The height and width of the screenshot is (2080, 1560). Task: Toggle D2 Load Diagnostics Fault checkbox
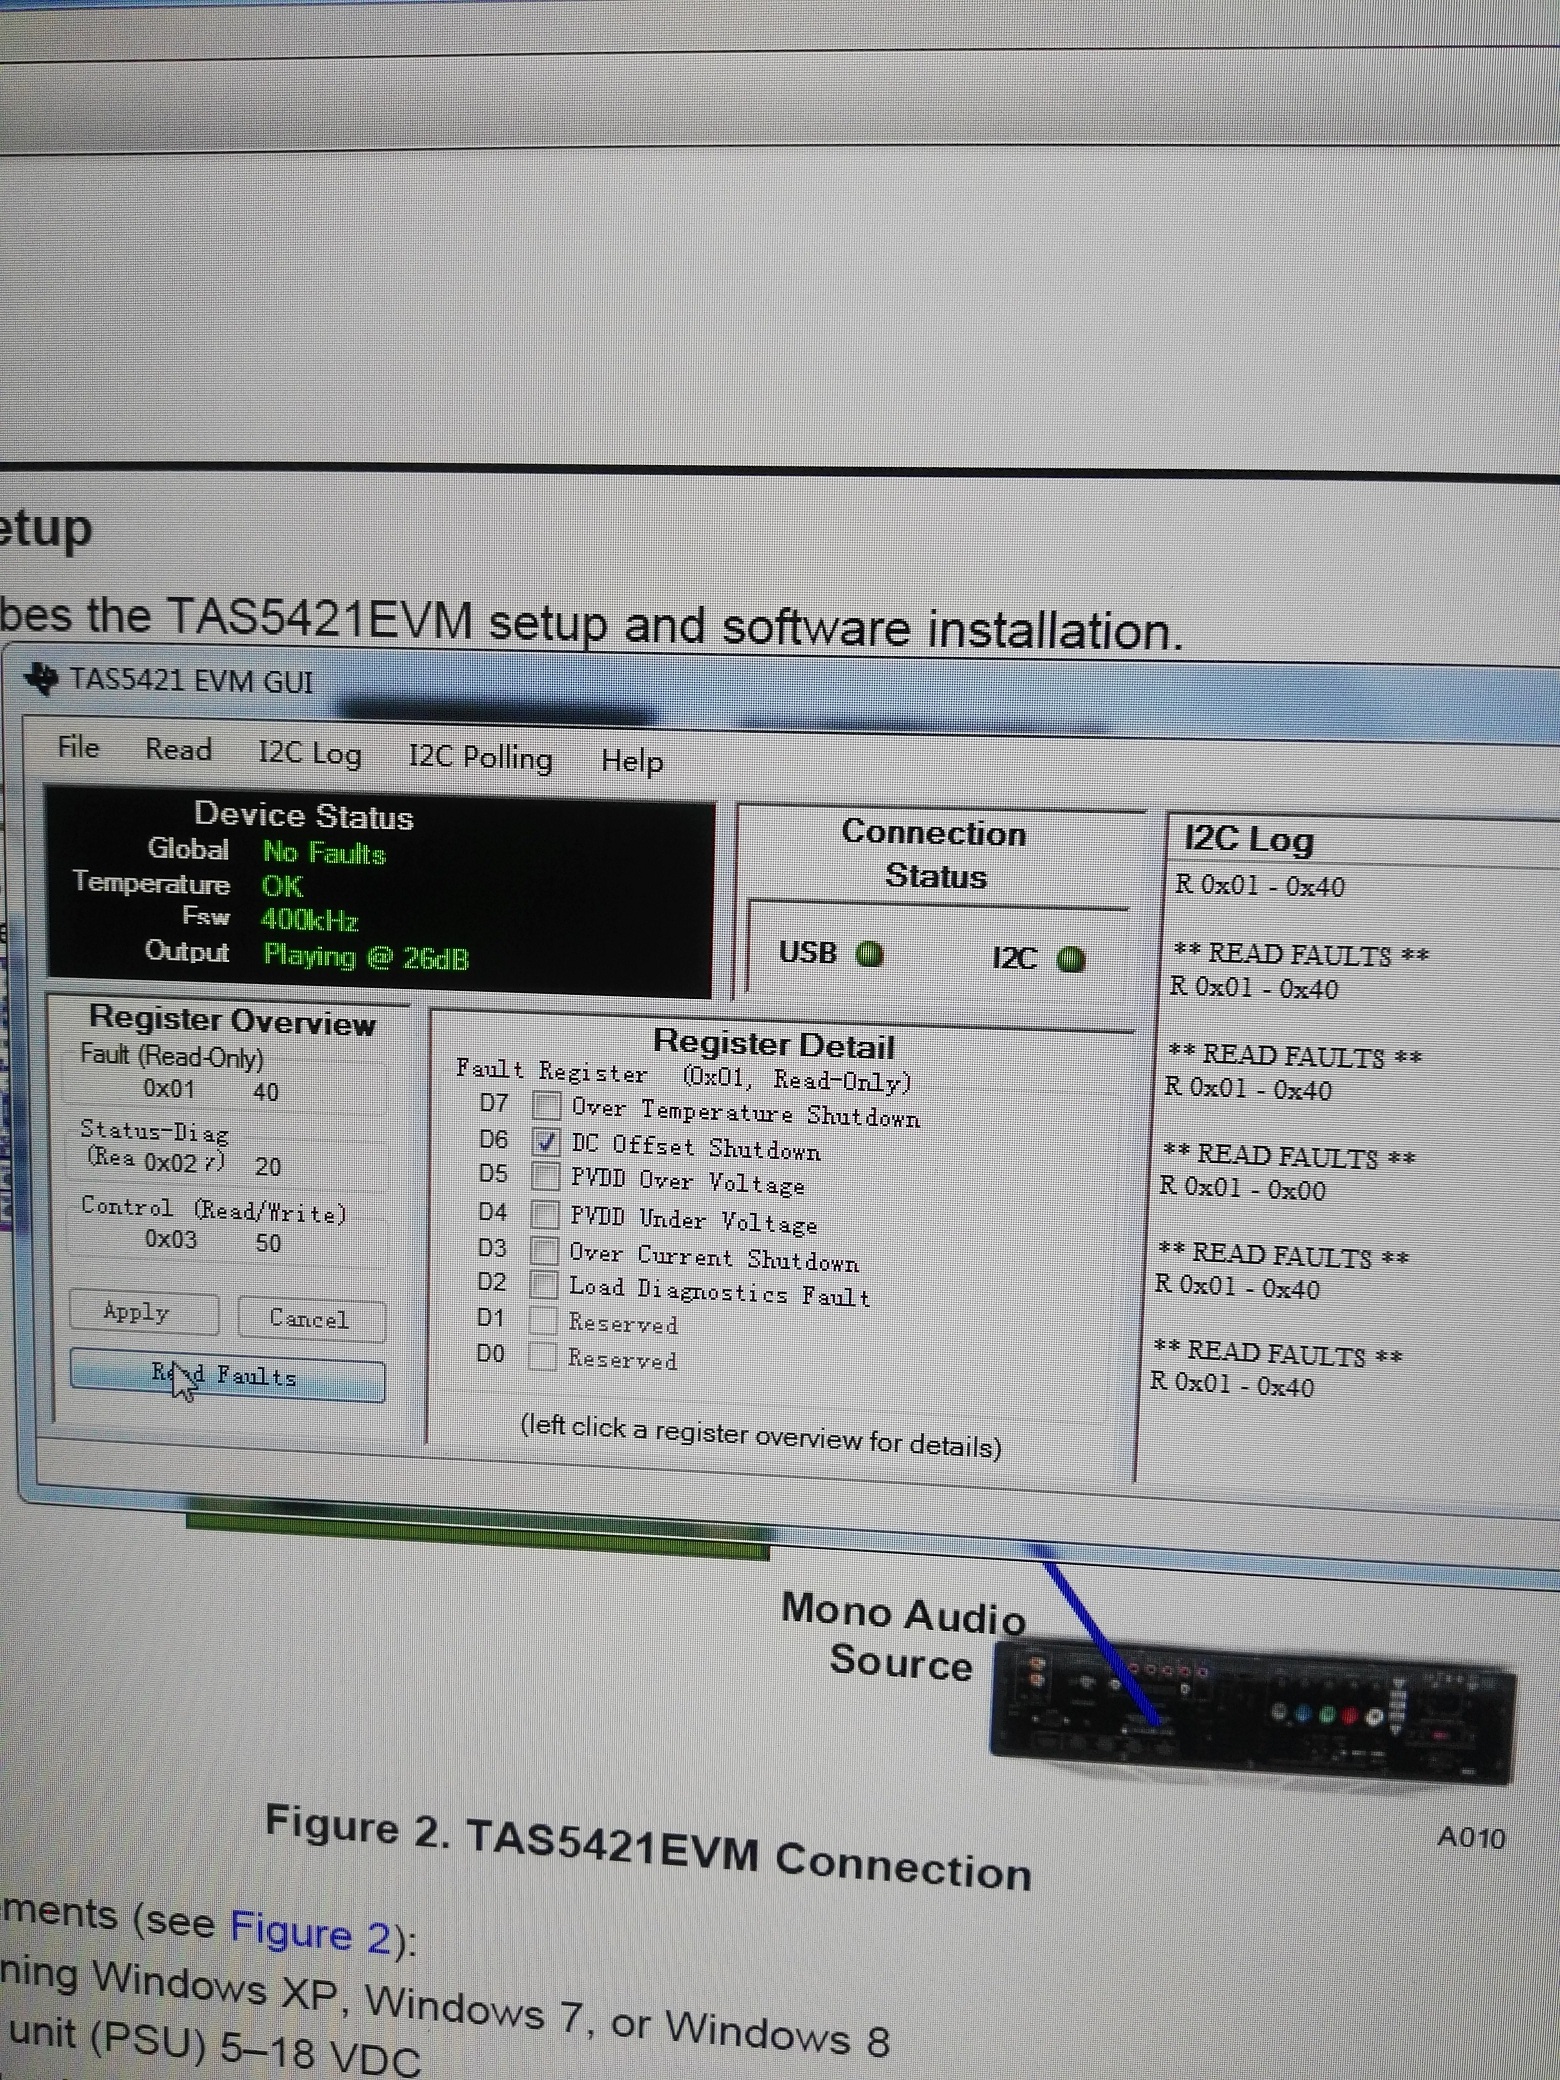(x=544, y=1284)
